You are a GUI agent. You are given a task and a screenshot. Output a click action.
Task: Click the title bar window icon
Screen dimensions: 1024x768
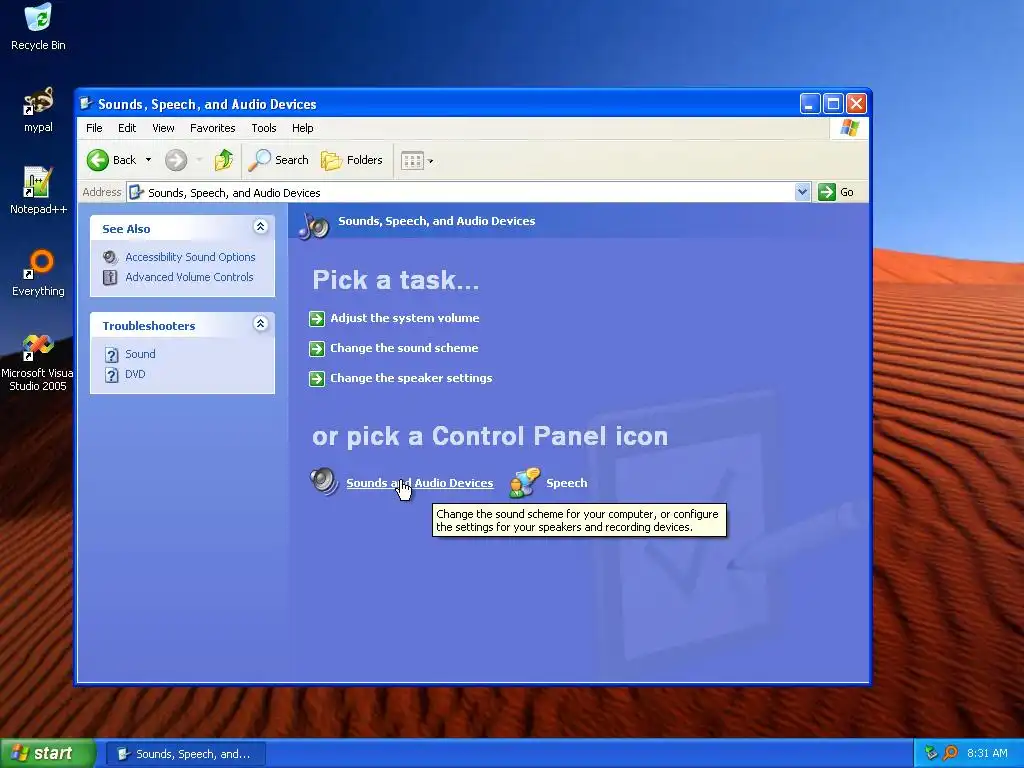86,103
